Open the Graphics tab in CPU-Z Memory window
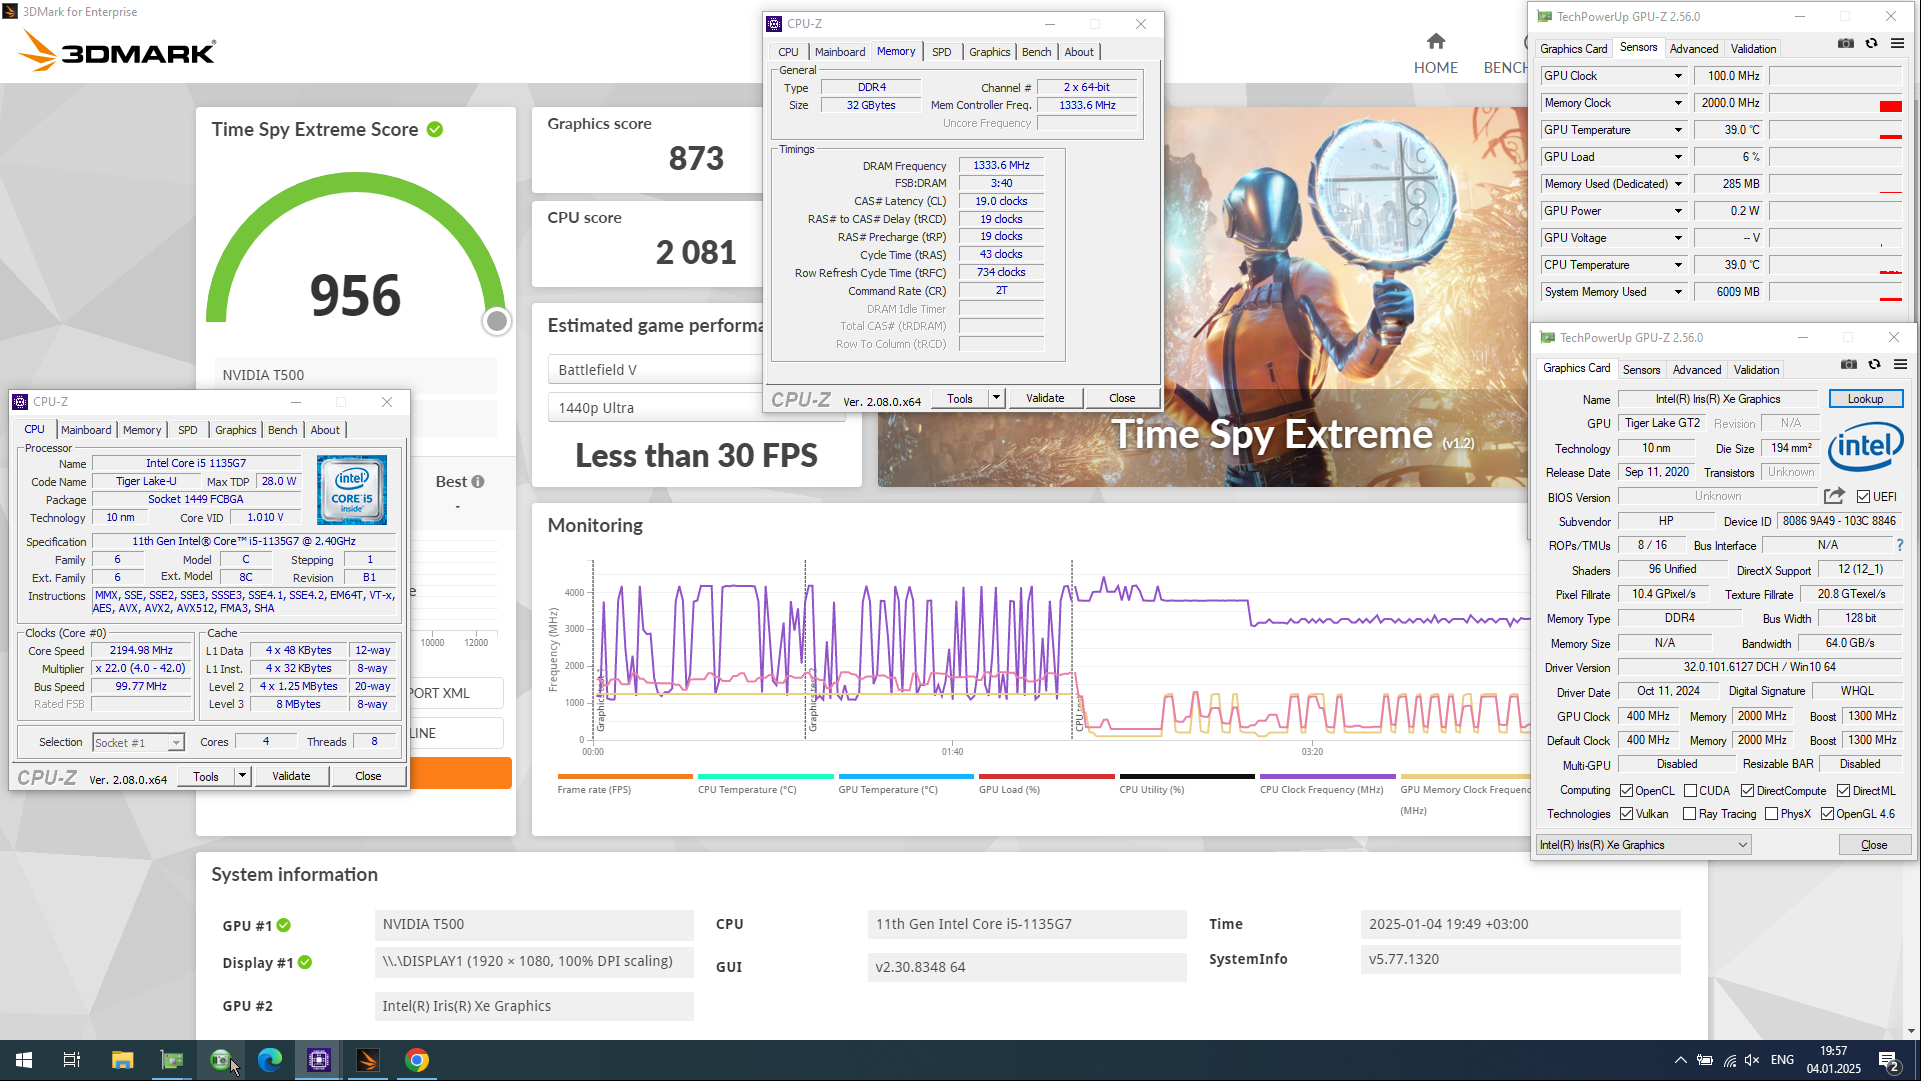The width and height of the screenshot is (1921, 1081). click(x=990, y=52)
